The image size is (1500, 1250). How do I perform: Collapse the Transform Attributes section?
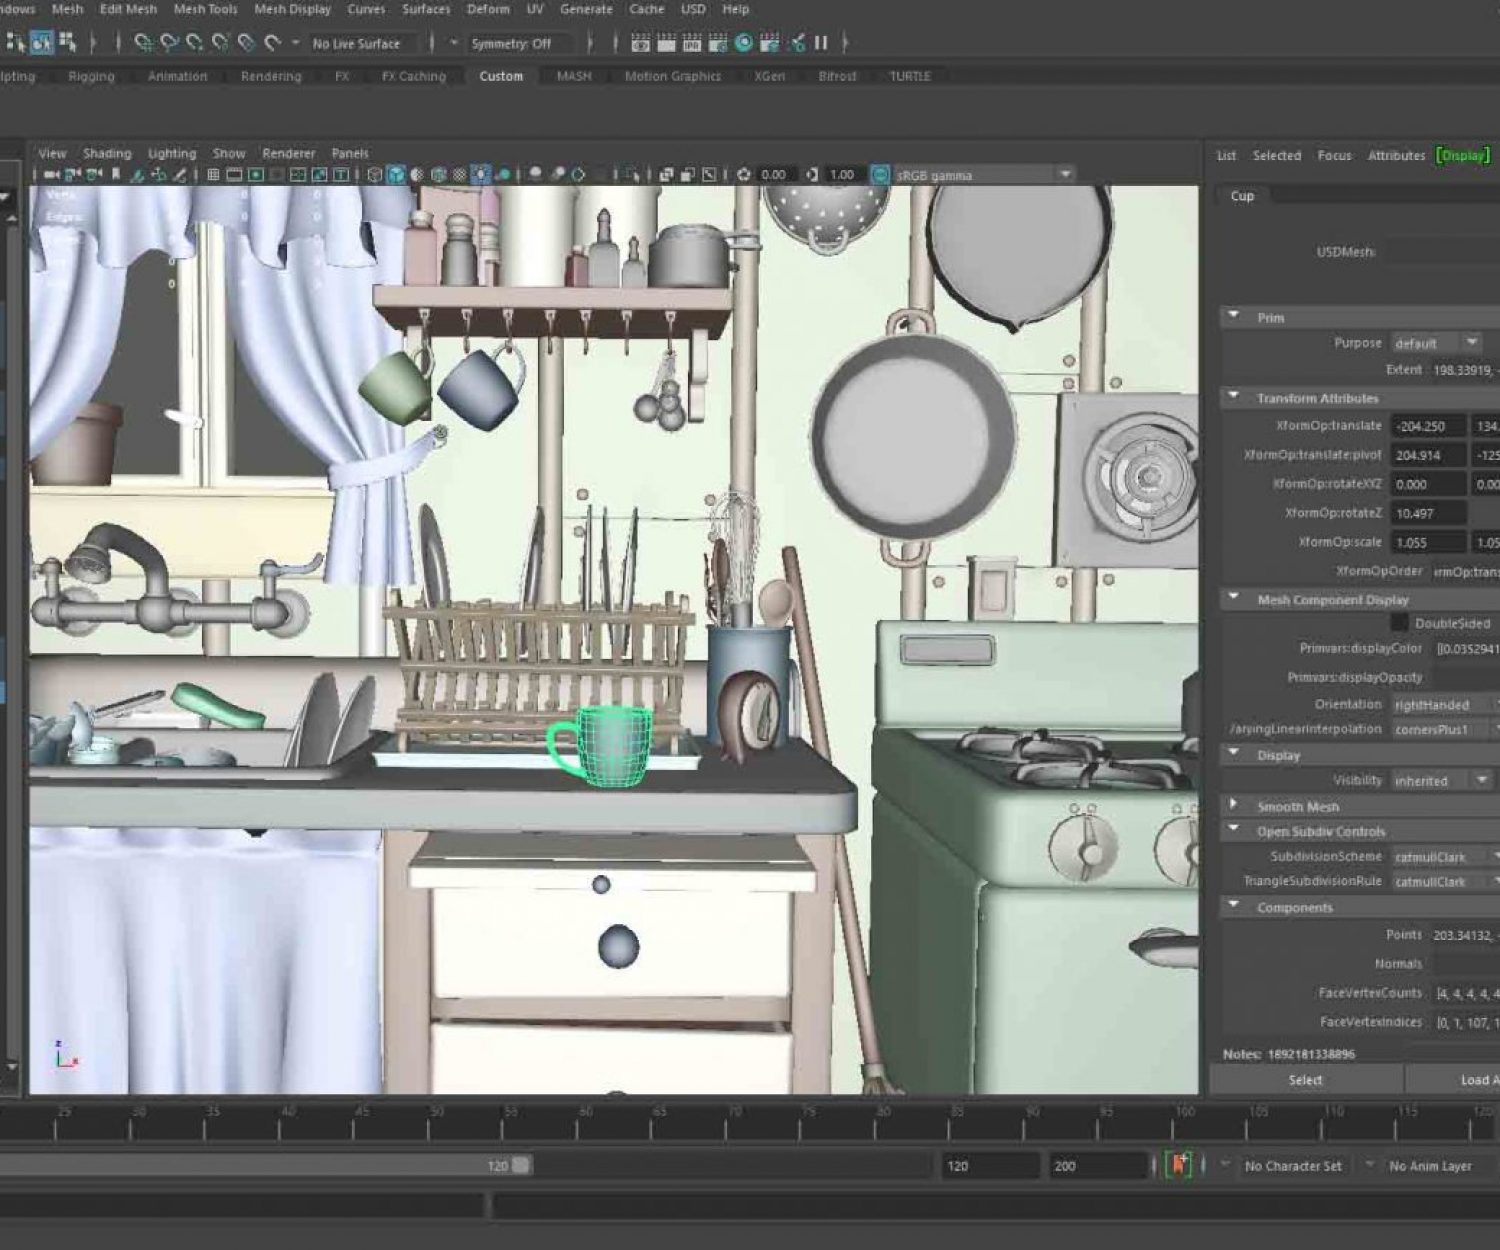click(1233, 397)
